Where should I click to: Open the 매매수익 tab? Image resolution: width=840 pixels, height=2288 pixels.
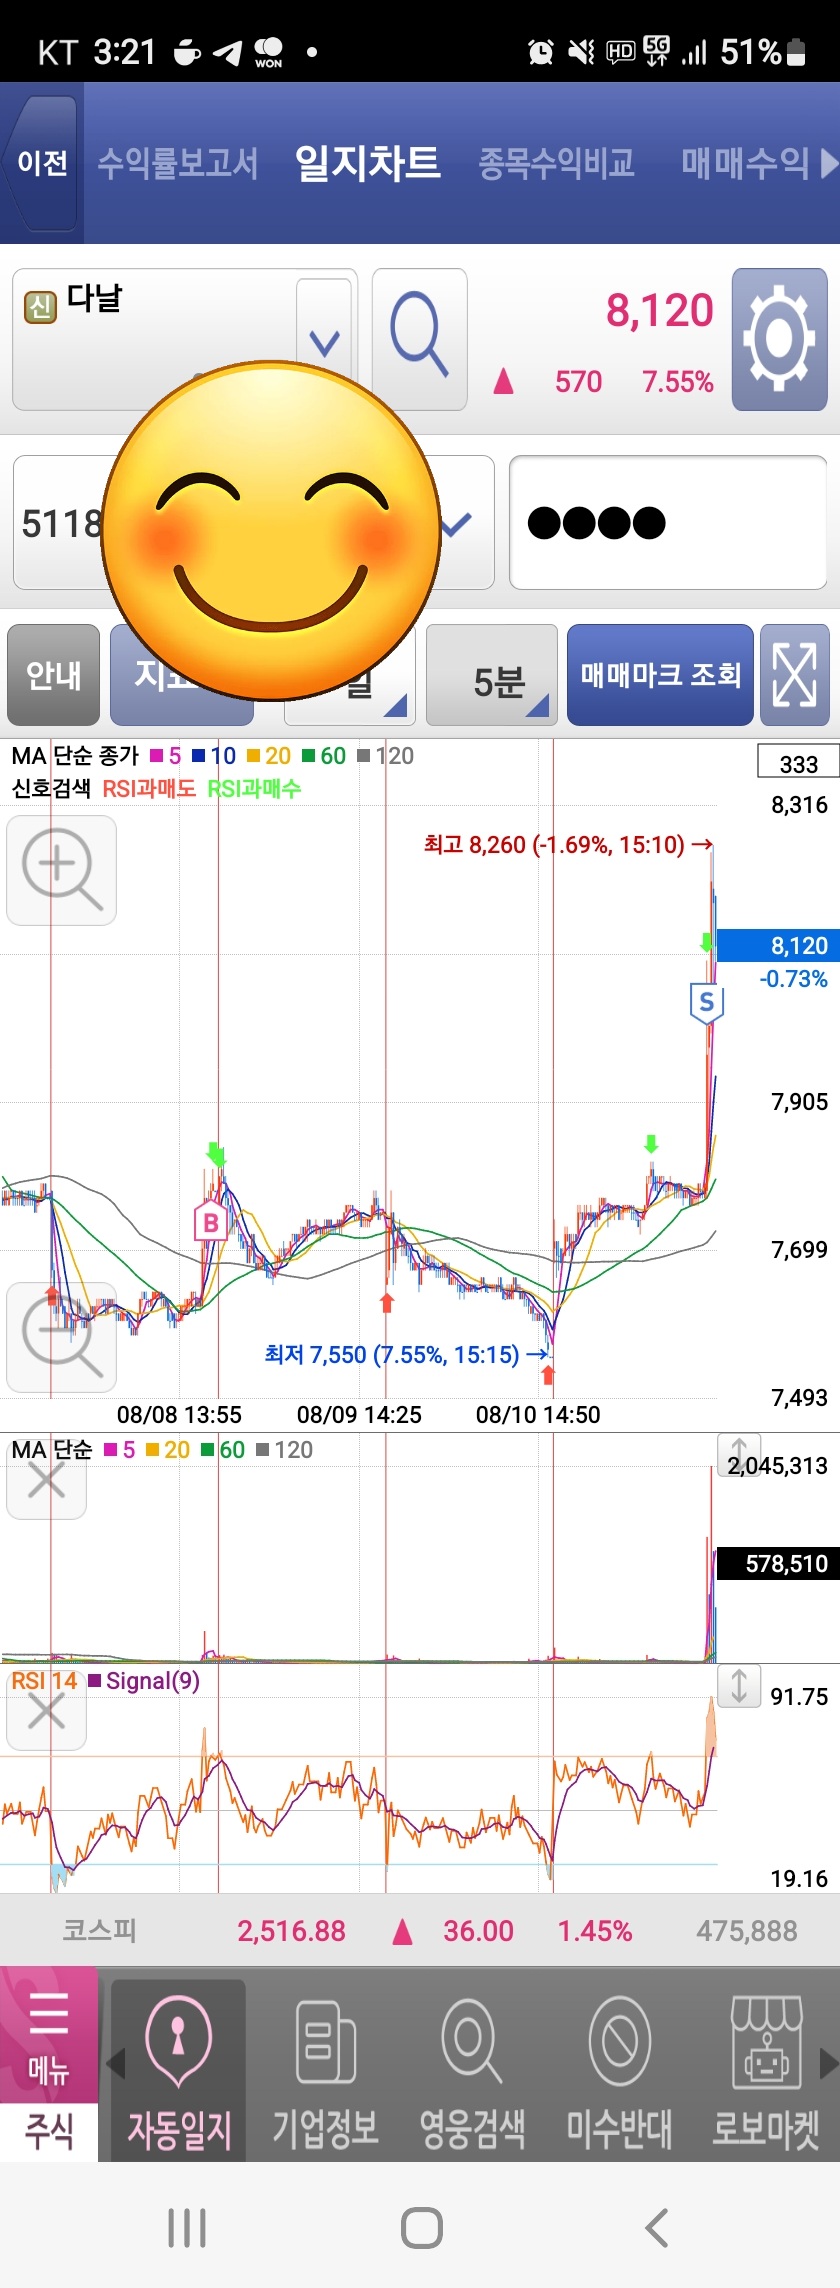click(x=745, y=163)
